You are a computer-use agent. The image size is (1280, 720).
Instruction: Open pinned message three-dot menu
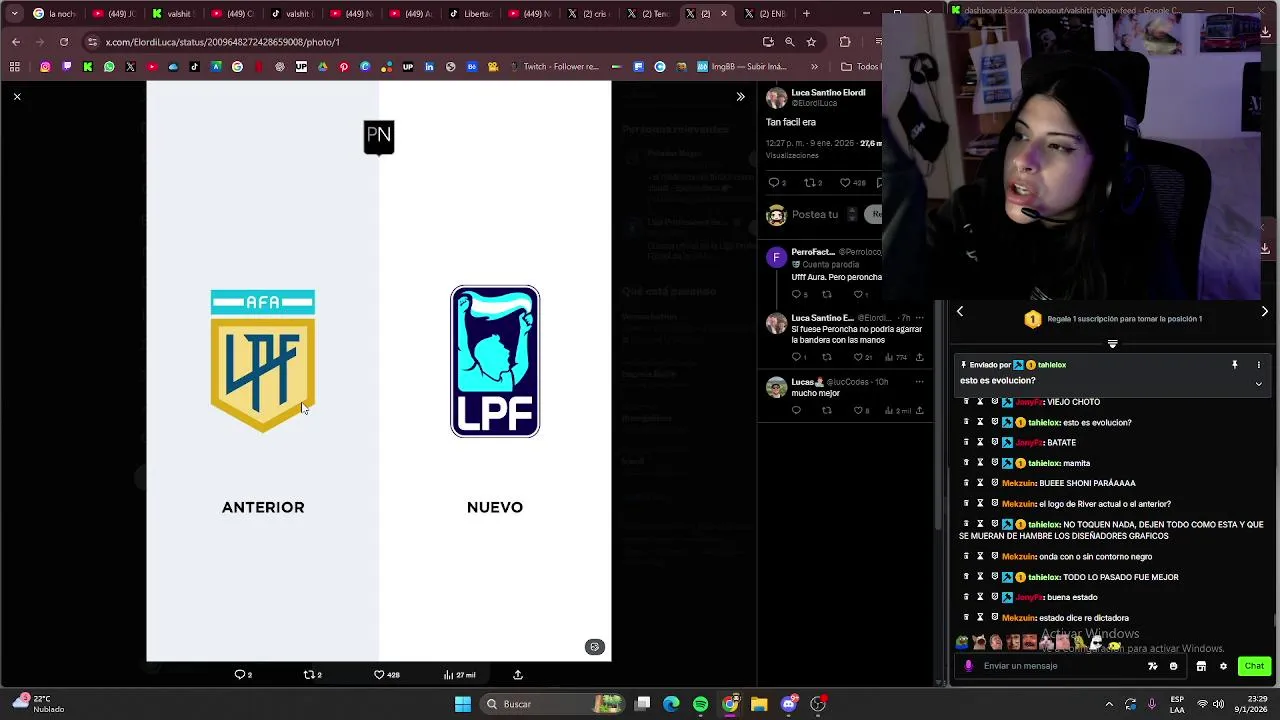tap(1258, 365)
